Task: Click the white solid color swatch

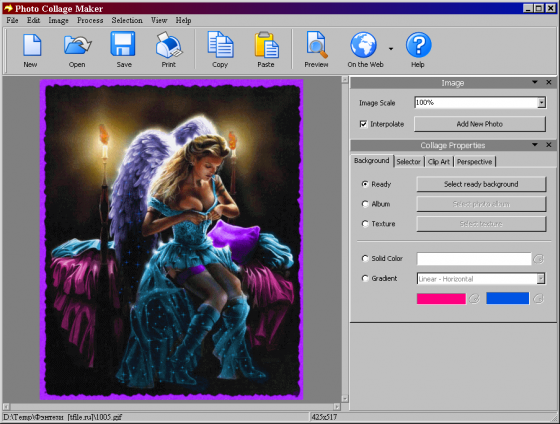Action: (x=474, y=259)
